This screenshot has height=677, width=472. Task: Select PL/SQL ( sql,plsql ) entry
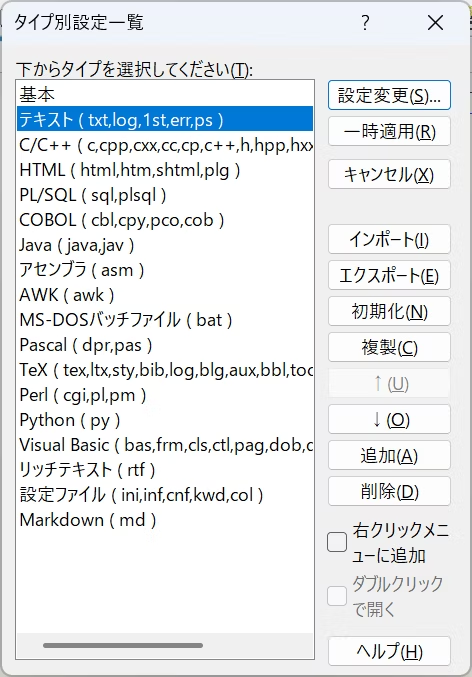[165, 195]
